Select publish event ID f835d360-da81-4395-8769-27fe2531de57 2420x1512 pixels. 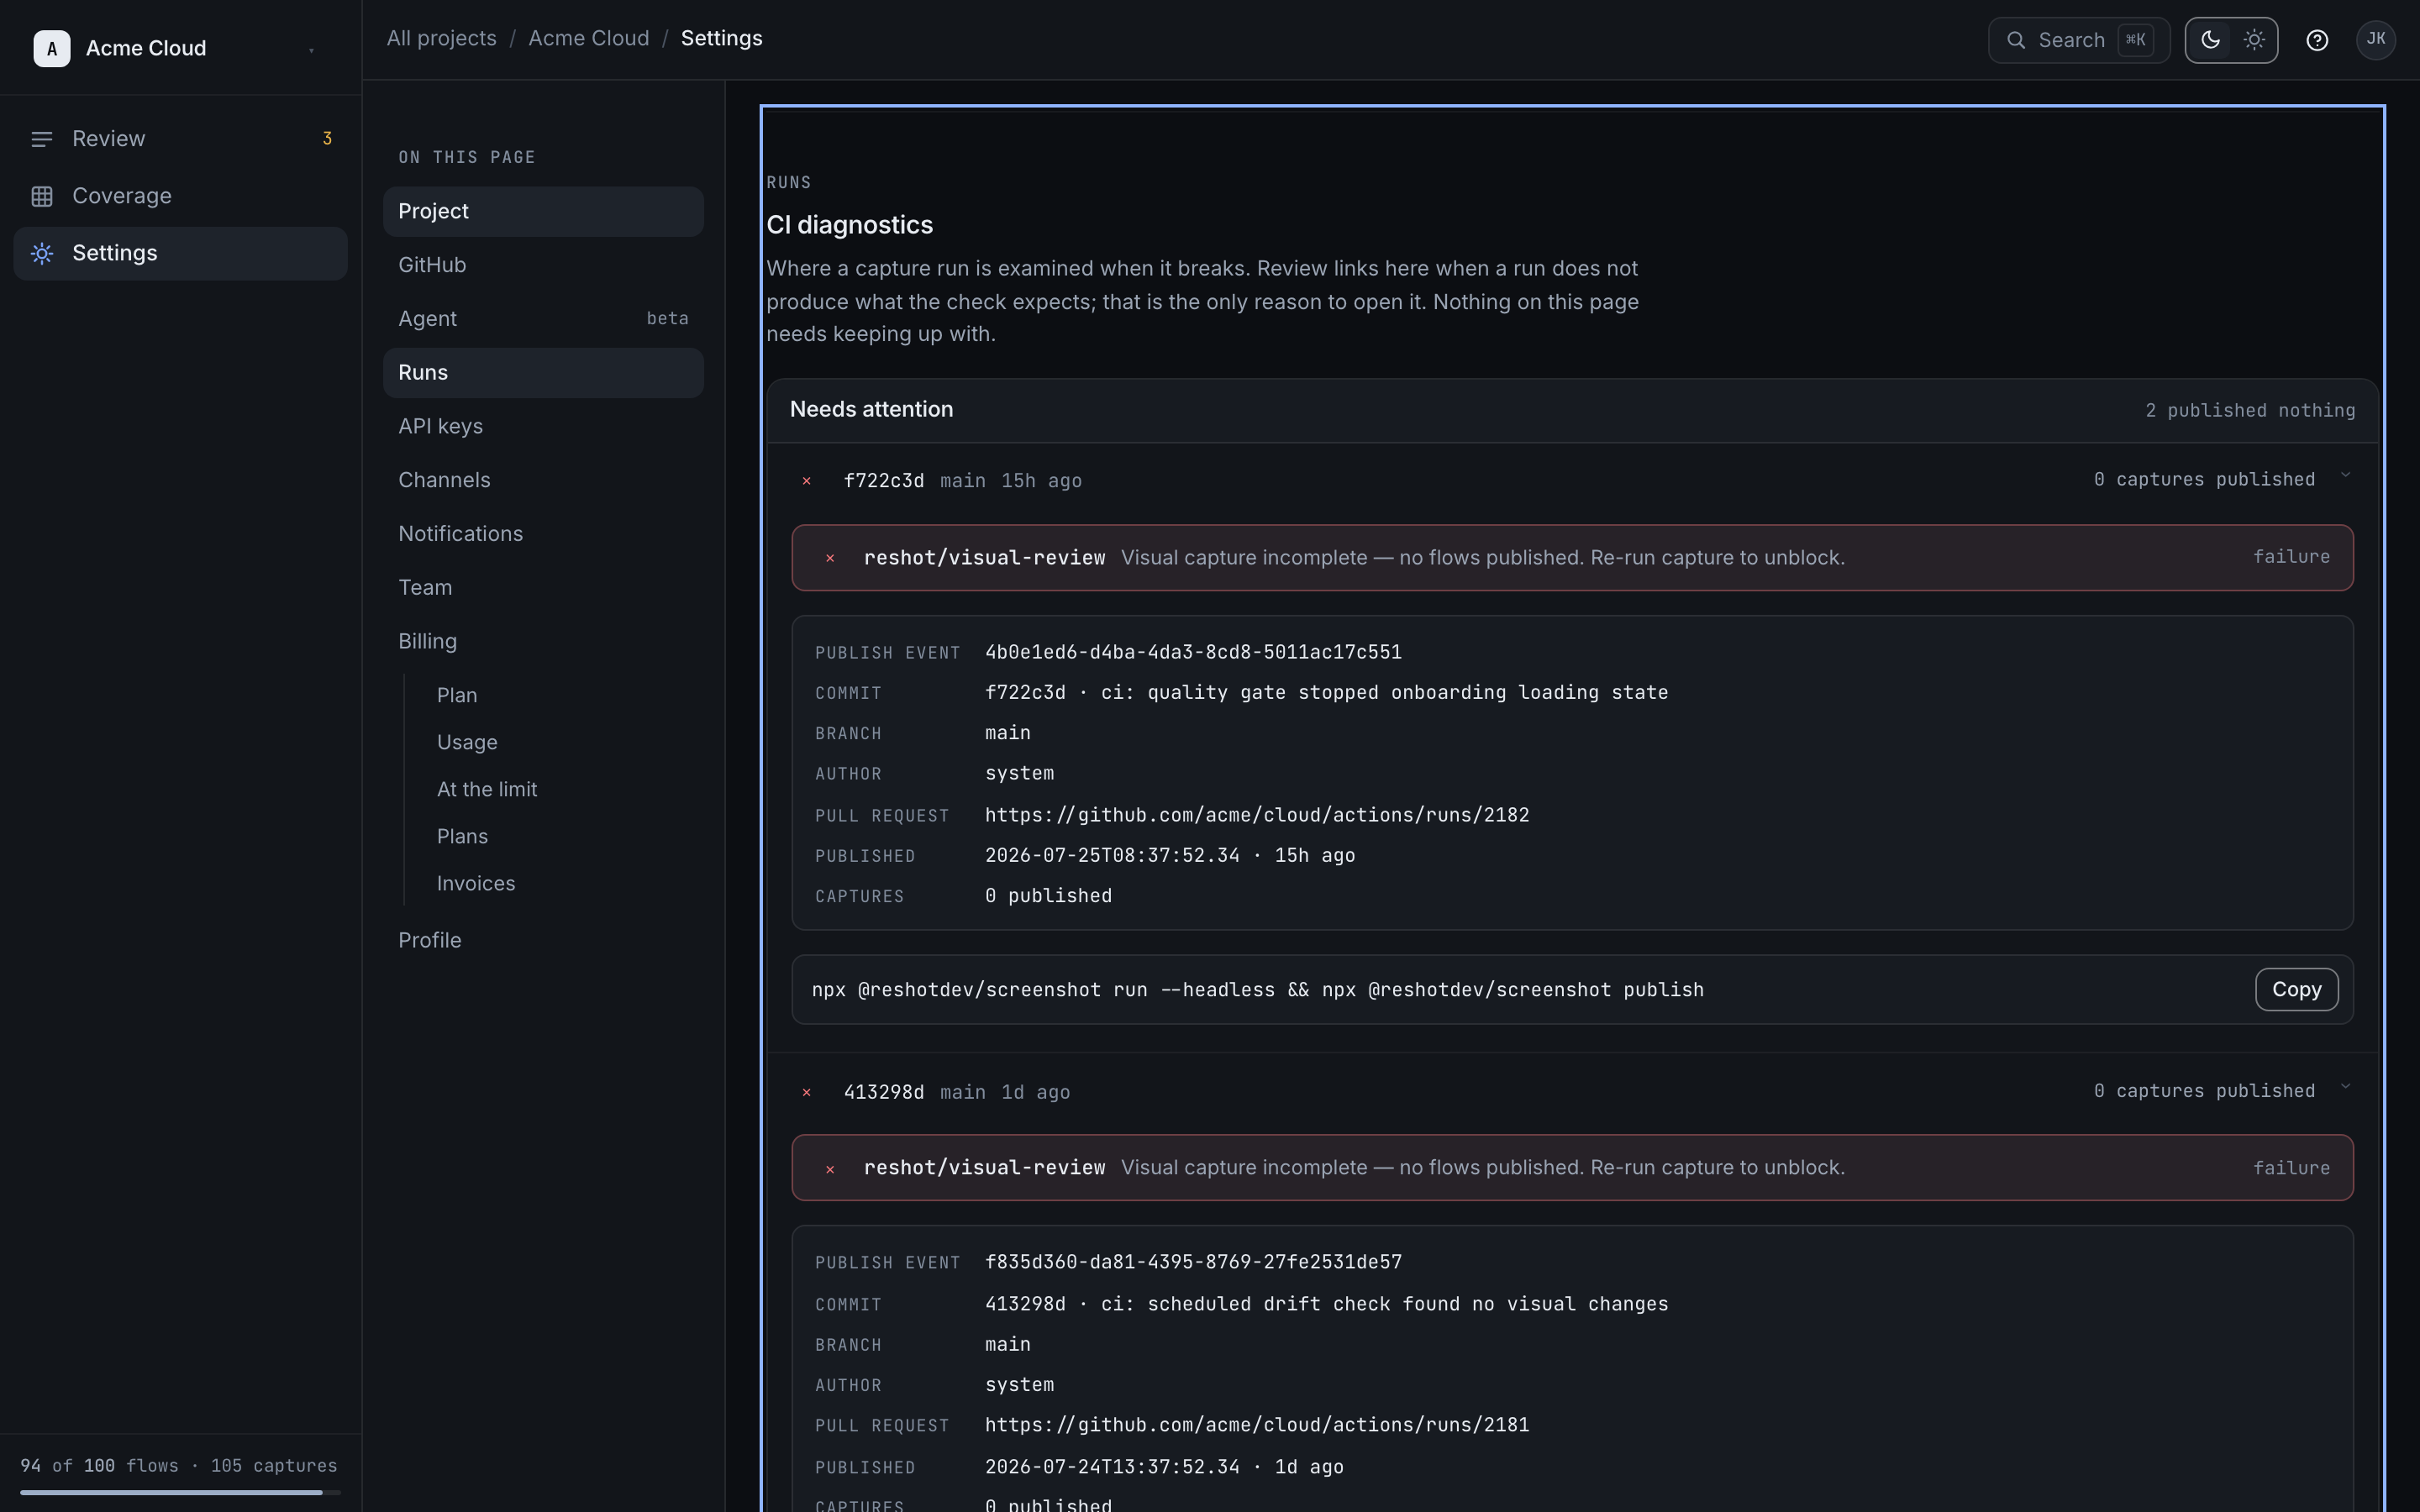click(1193, 1262)
